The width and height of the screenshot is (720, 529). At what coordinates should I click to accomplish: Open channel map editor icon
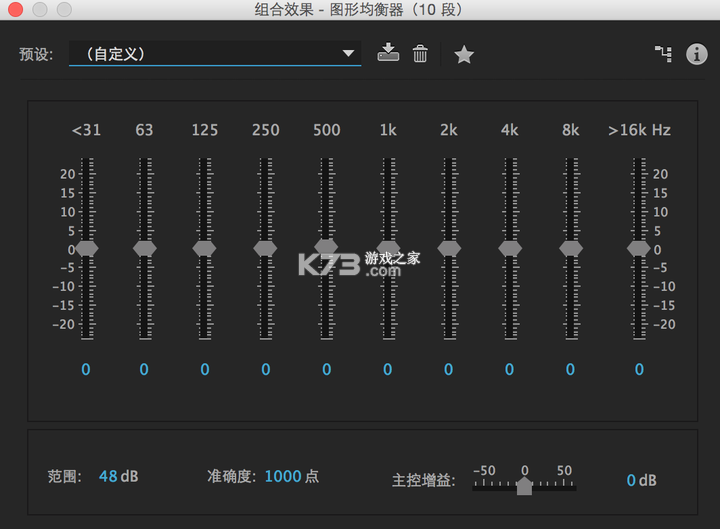[663, 54]
